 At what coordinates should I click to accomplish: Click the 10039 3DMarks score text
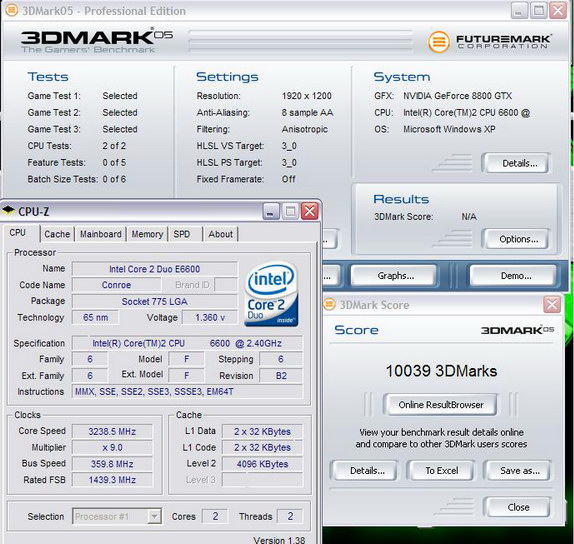click(441, 371)
